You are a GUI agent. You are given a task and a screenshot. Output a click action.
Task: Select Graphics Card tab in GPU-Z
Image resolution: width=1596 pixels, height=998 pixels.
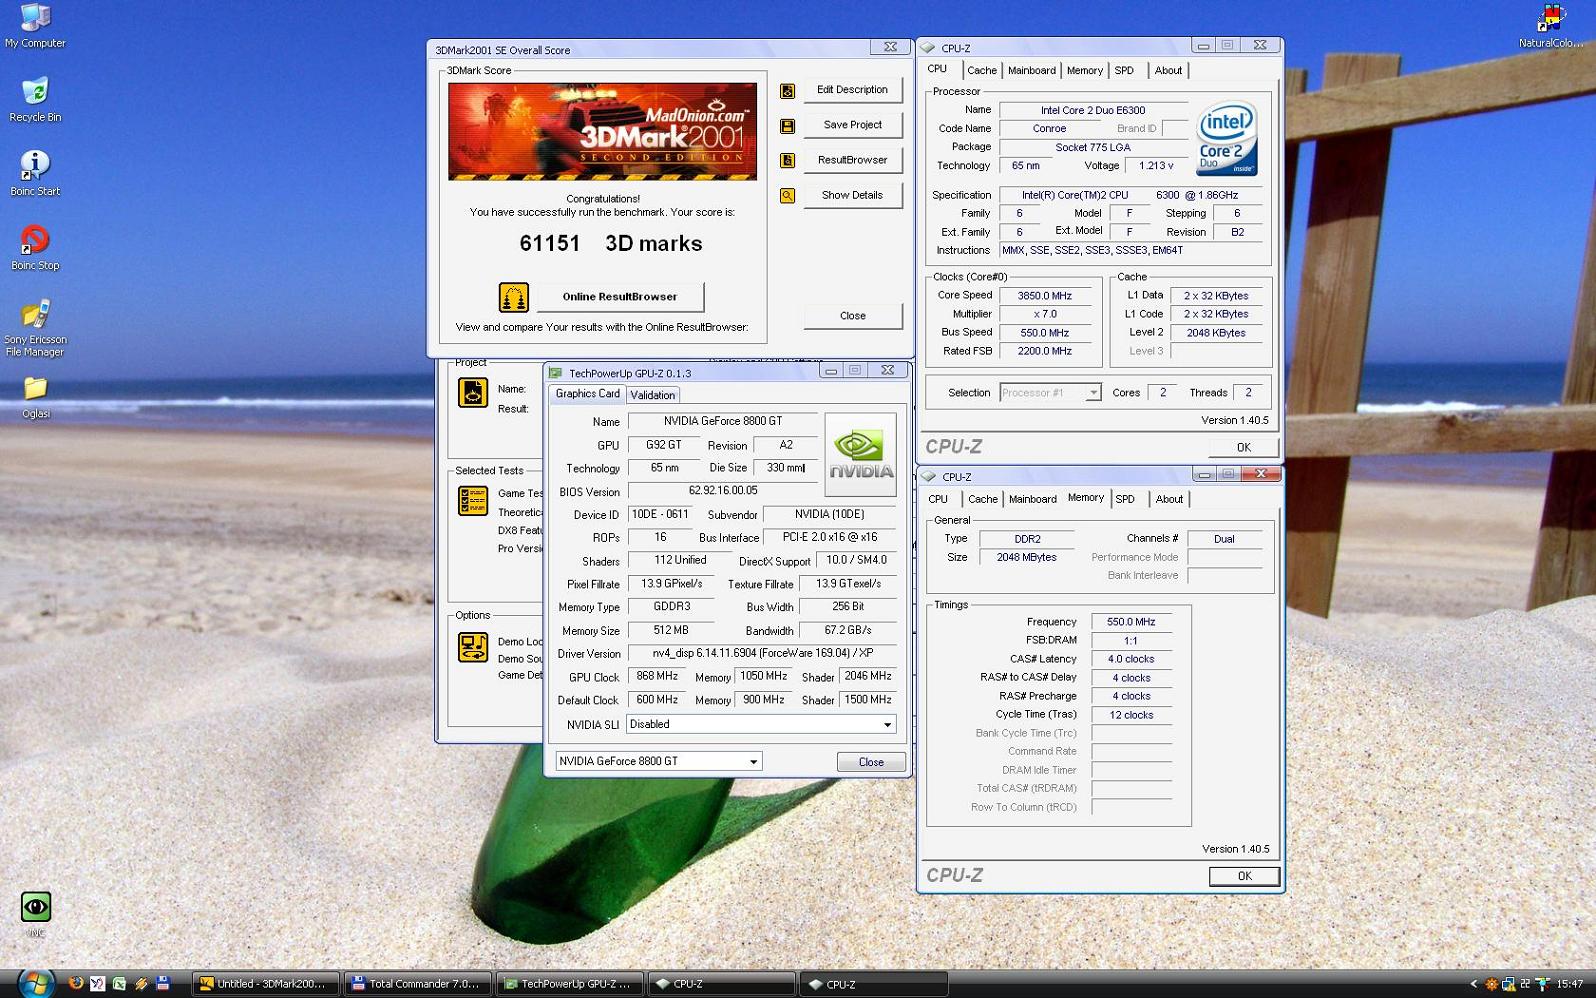(x=587, y=394)
